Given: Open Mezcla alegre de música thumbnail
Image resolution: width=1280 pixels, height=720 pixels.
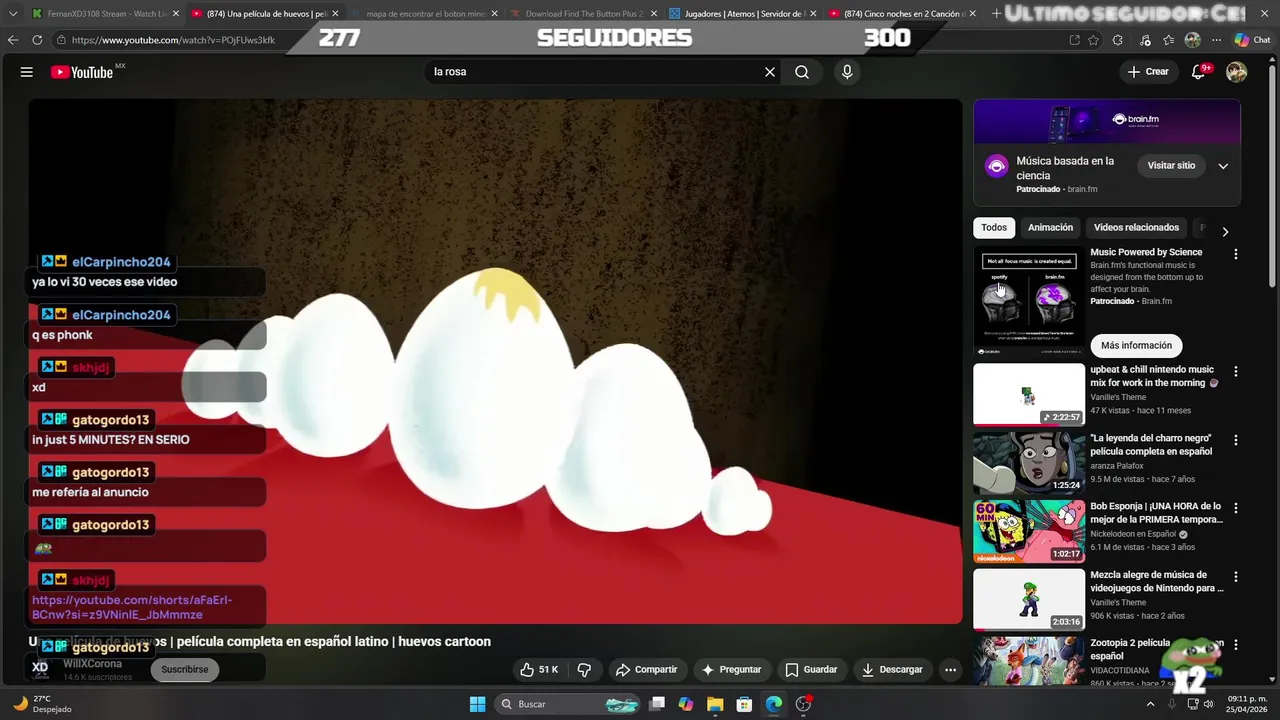Looking at the screenshot, I should (1029, 600).
